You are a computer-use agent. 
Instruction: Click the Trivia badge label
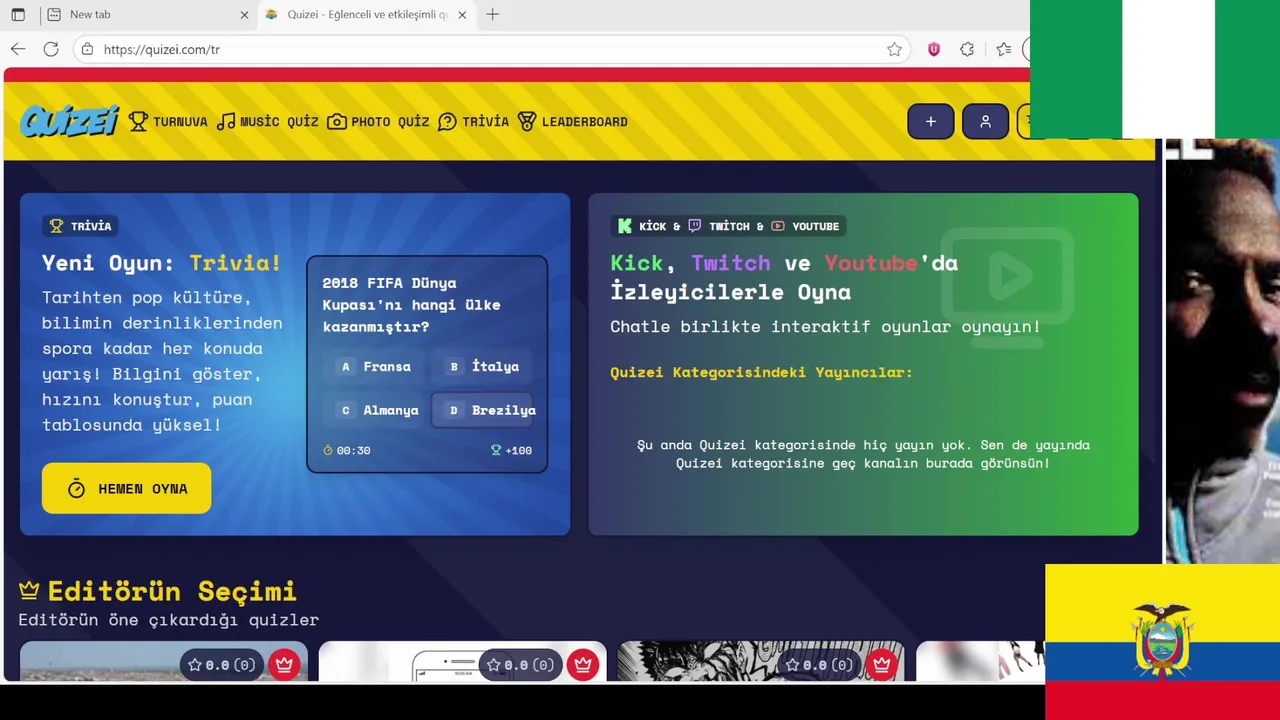tap(81, 226)
